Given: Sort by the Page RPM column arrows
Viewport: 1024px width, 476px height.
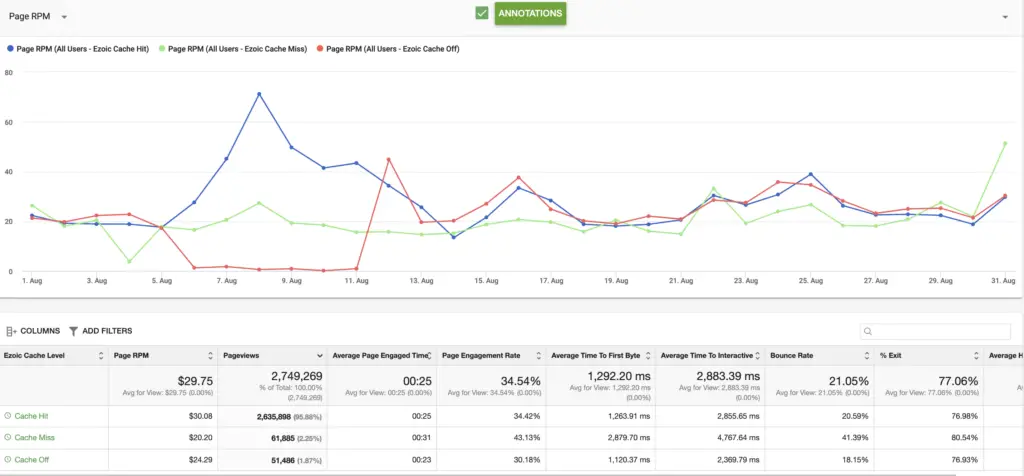Looking at the screenshot, I should (210, 356).
